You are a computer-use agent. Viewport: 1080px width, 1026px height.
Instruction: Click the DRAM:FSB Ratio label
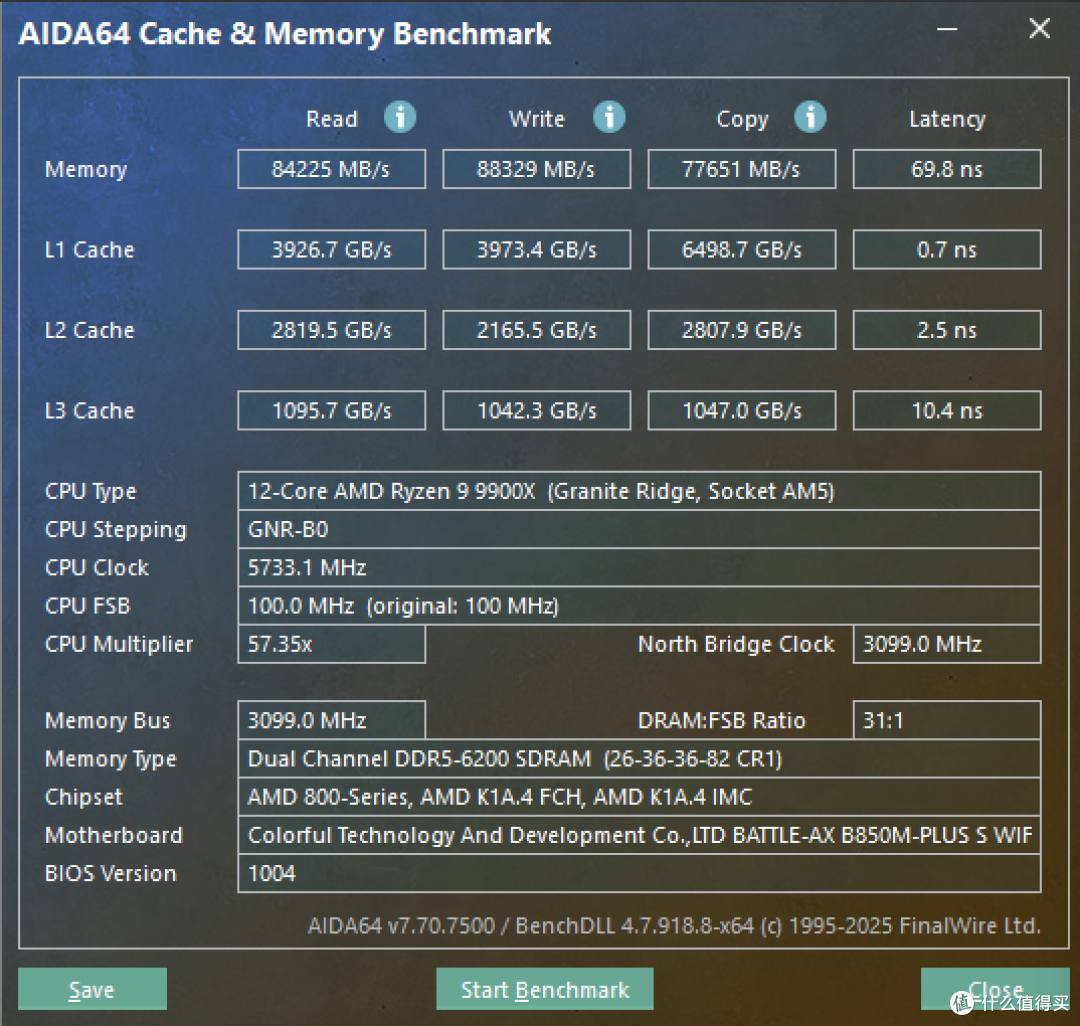click(722, 720)
